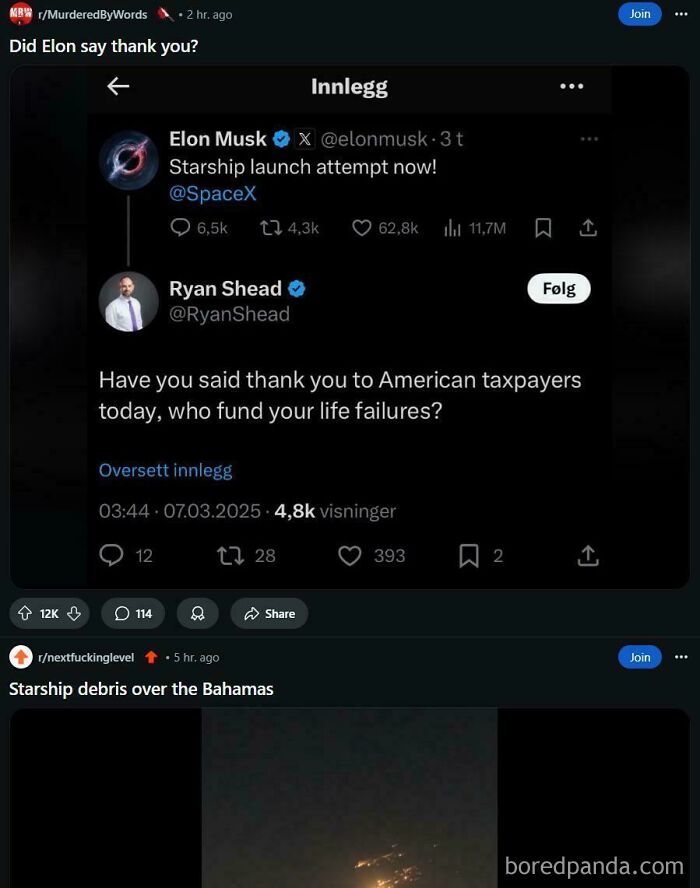Open the share icon on Elon's tweet
Screen dimensions: 700x888
coord(588,228)
